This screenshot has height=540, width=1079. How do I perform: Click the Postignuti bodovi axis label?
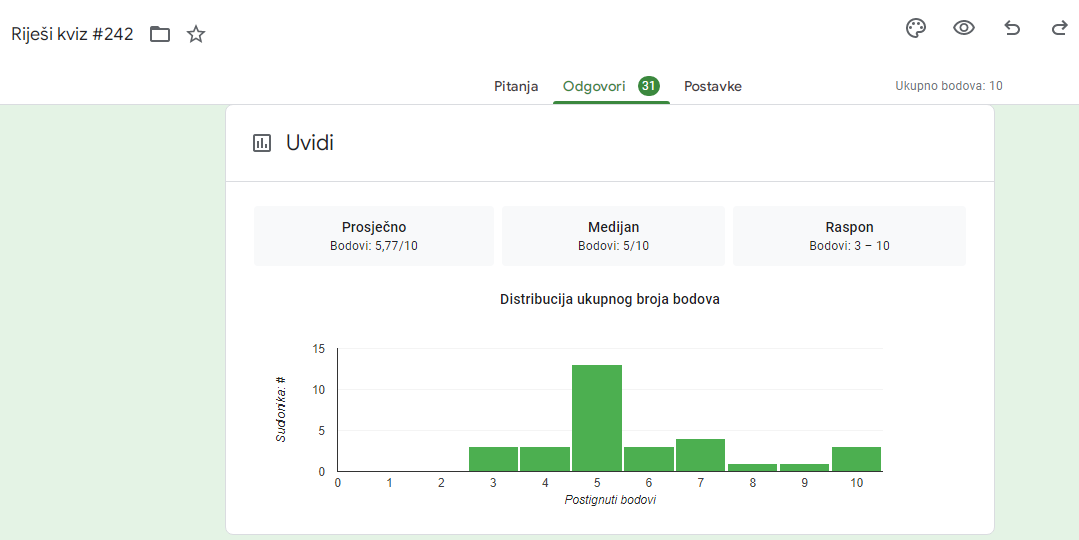(x=610, y=500)
